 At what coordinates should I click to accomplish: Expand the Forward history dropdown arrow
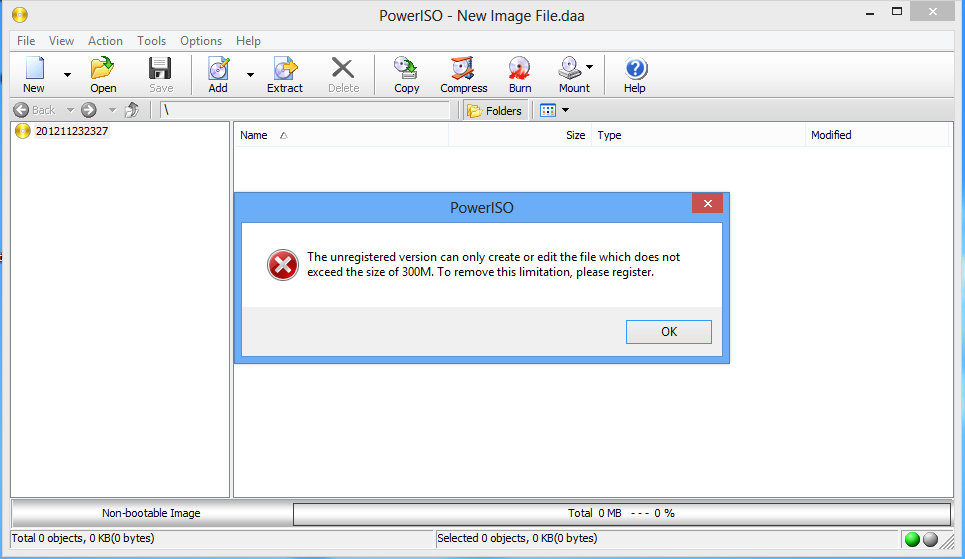click(x=112, y=110)
